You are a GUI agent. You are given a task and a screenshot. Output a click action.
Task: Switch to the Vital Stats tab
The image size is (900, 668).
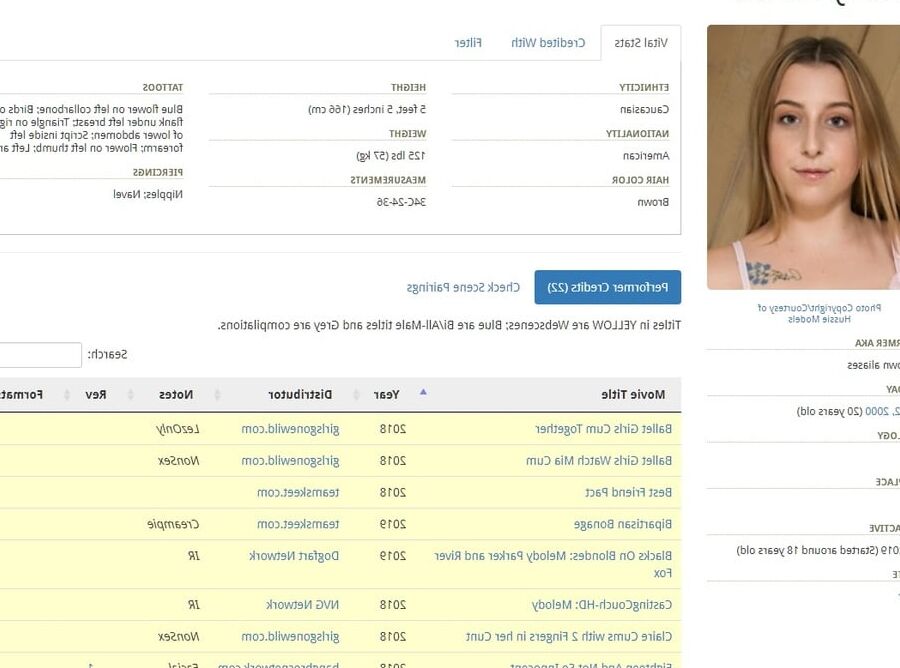[641, 43]
